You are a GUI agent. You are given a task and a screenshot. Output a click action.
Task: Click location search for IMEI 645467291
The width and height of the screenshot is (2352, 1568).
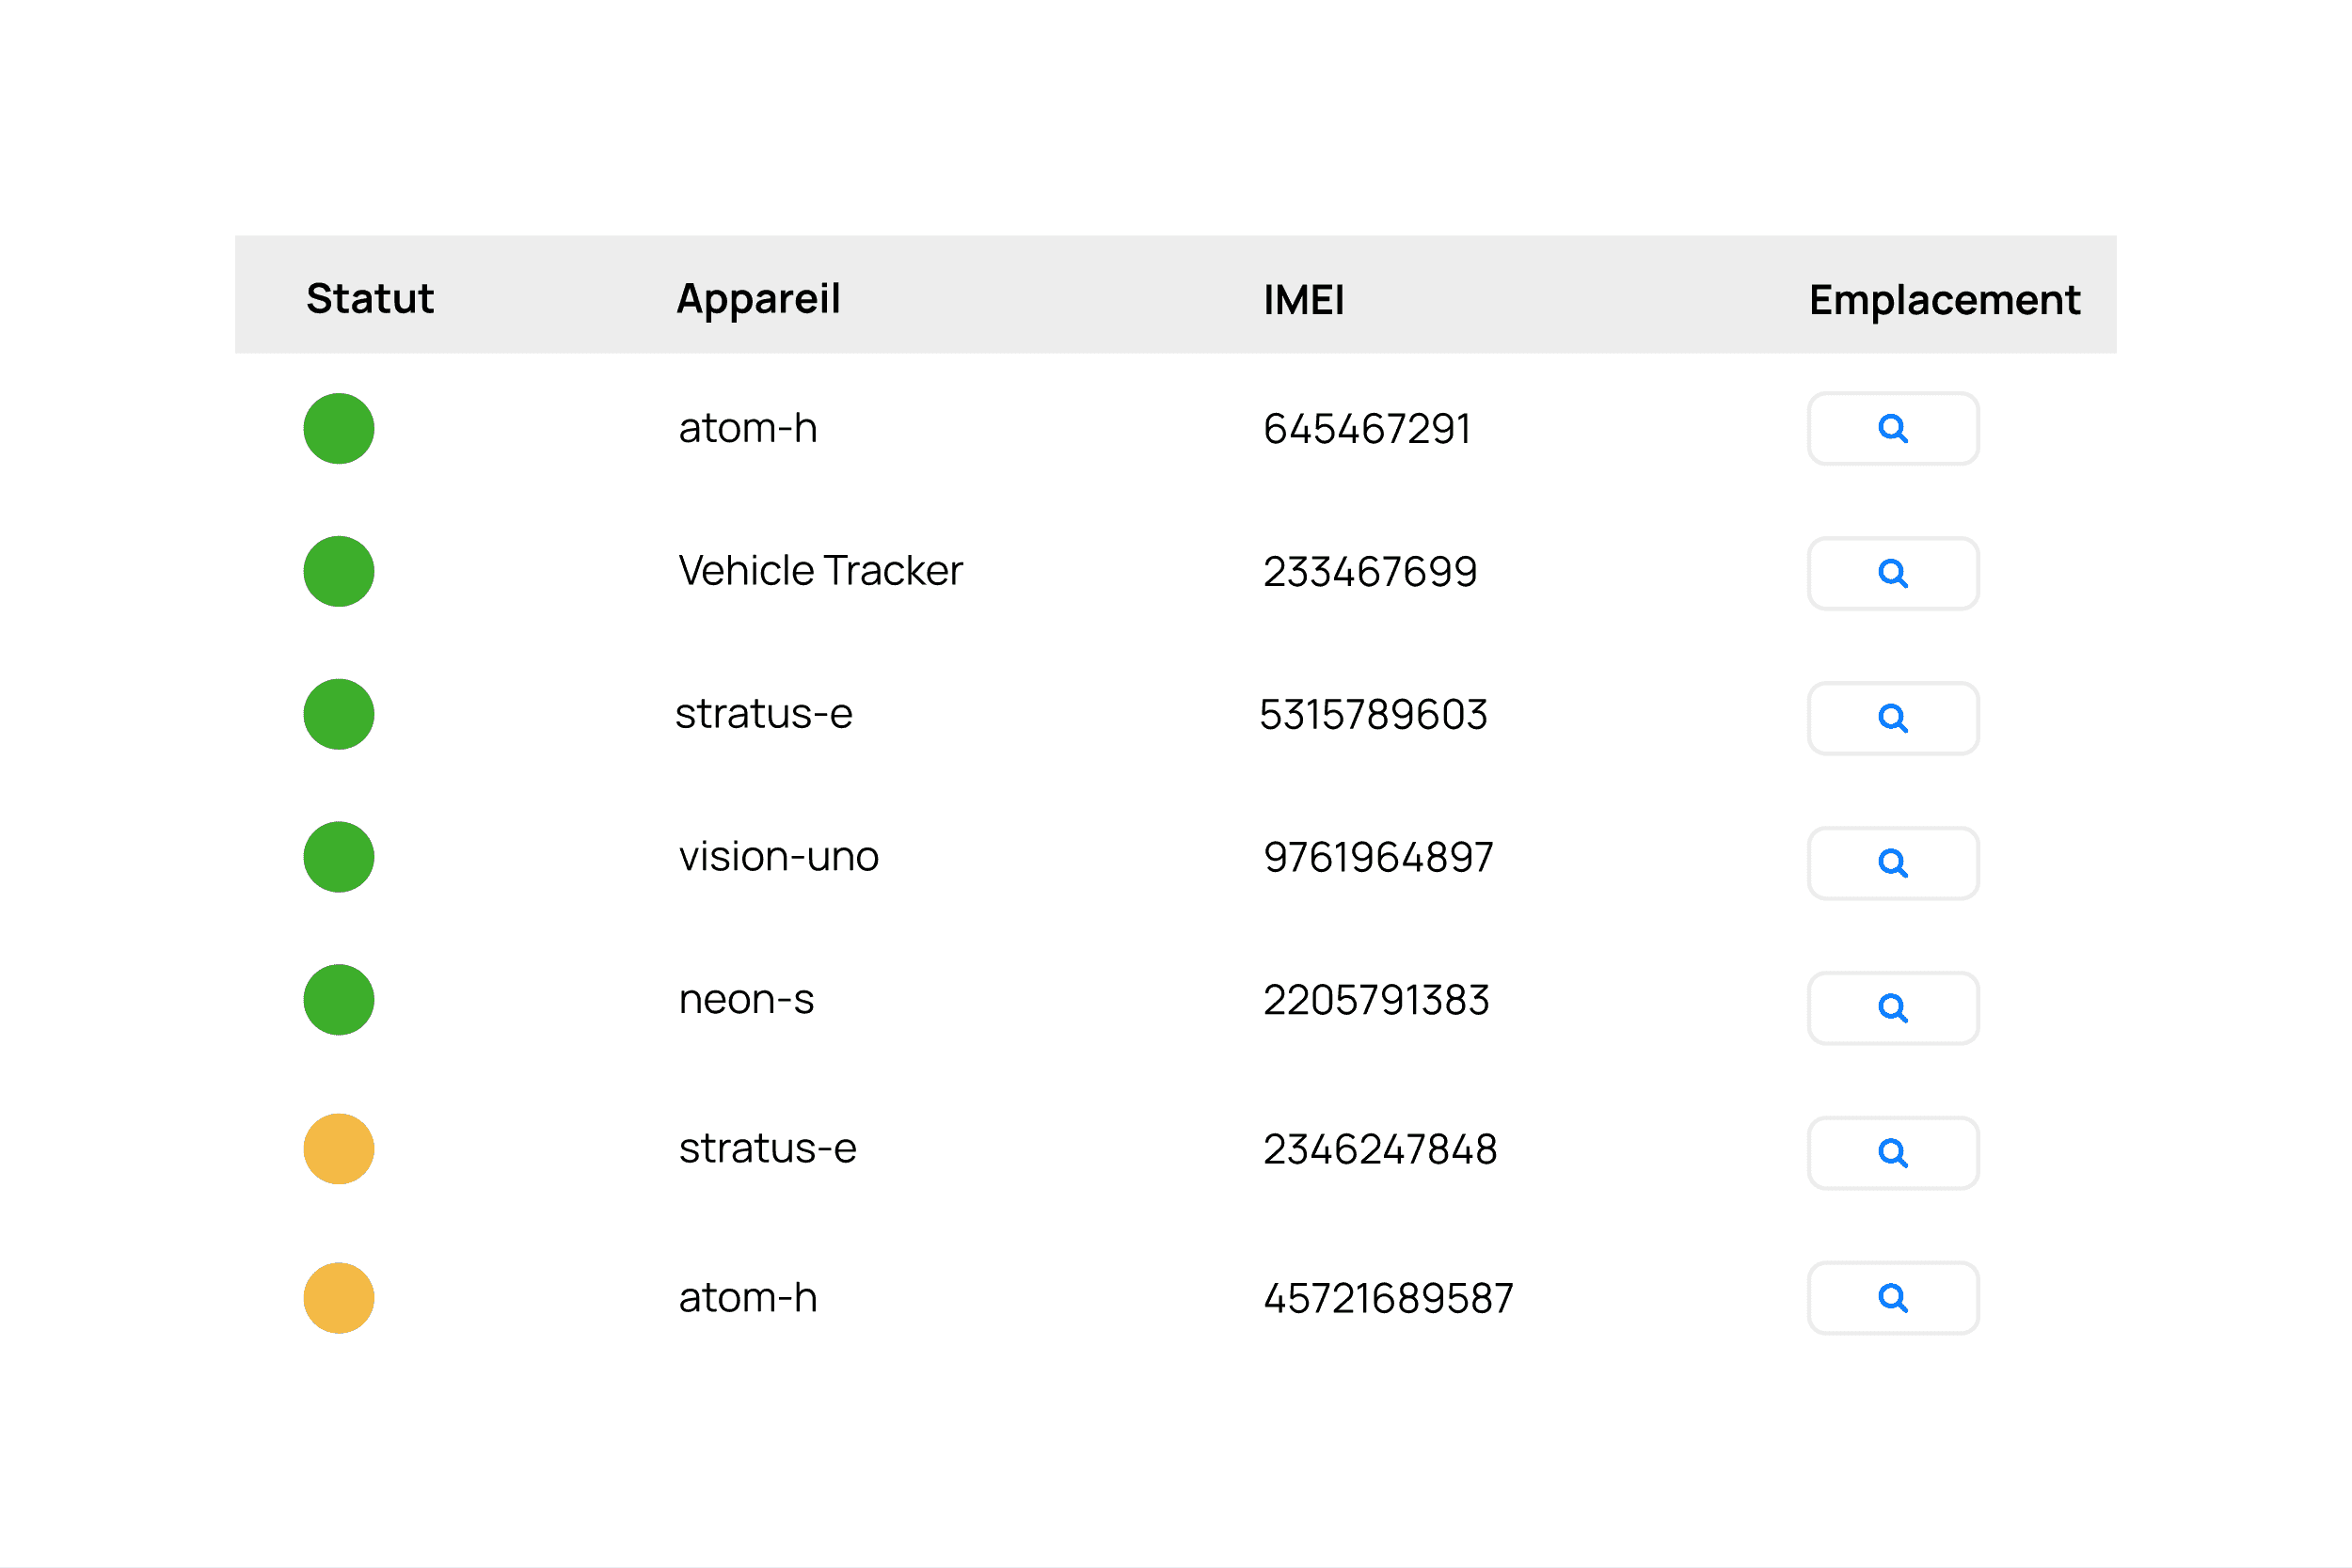coord(1892,429)
